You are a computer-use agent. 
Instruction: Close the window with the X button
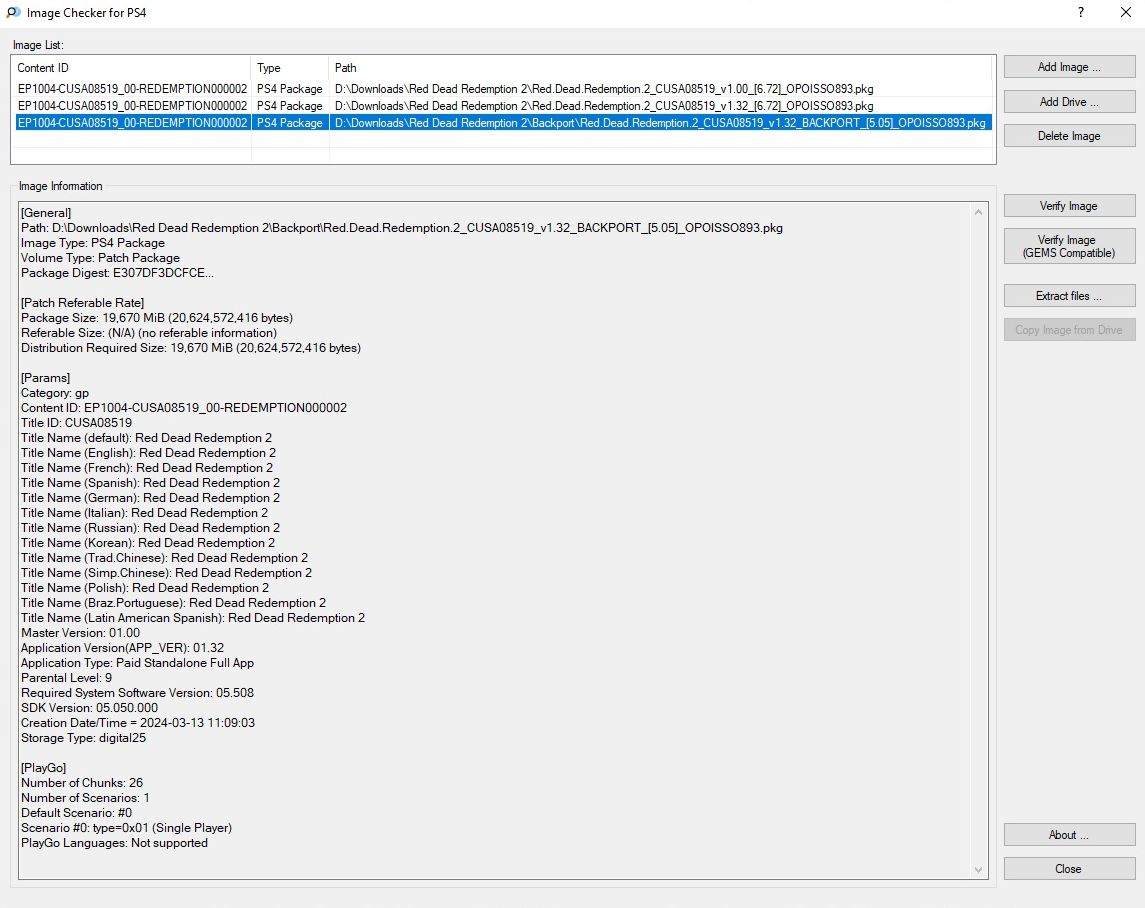(x=1125, y=12)
